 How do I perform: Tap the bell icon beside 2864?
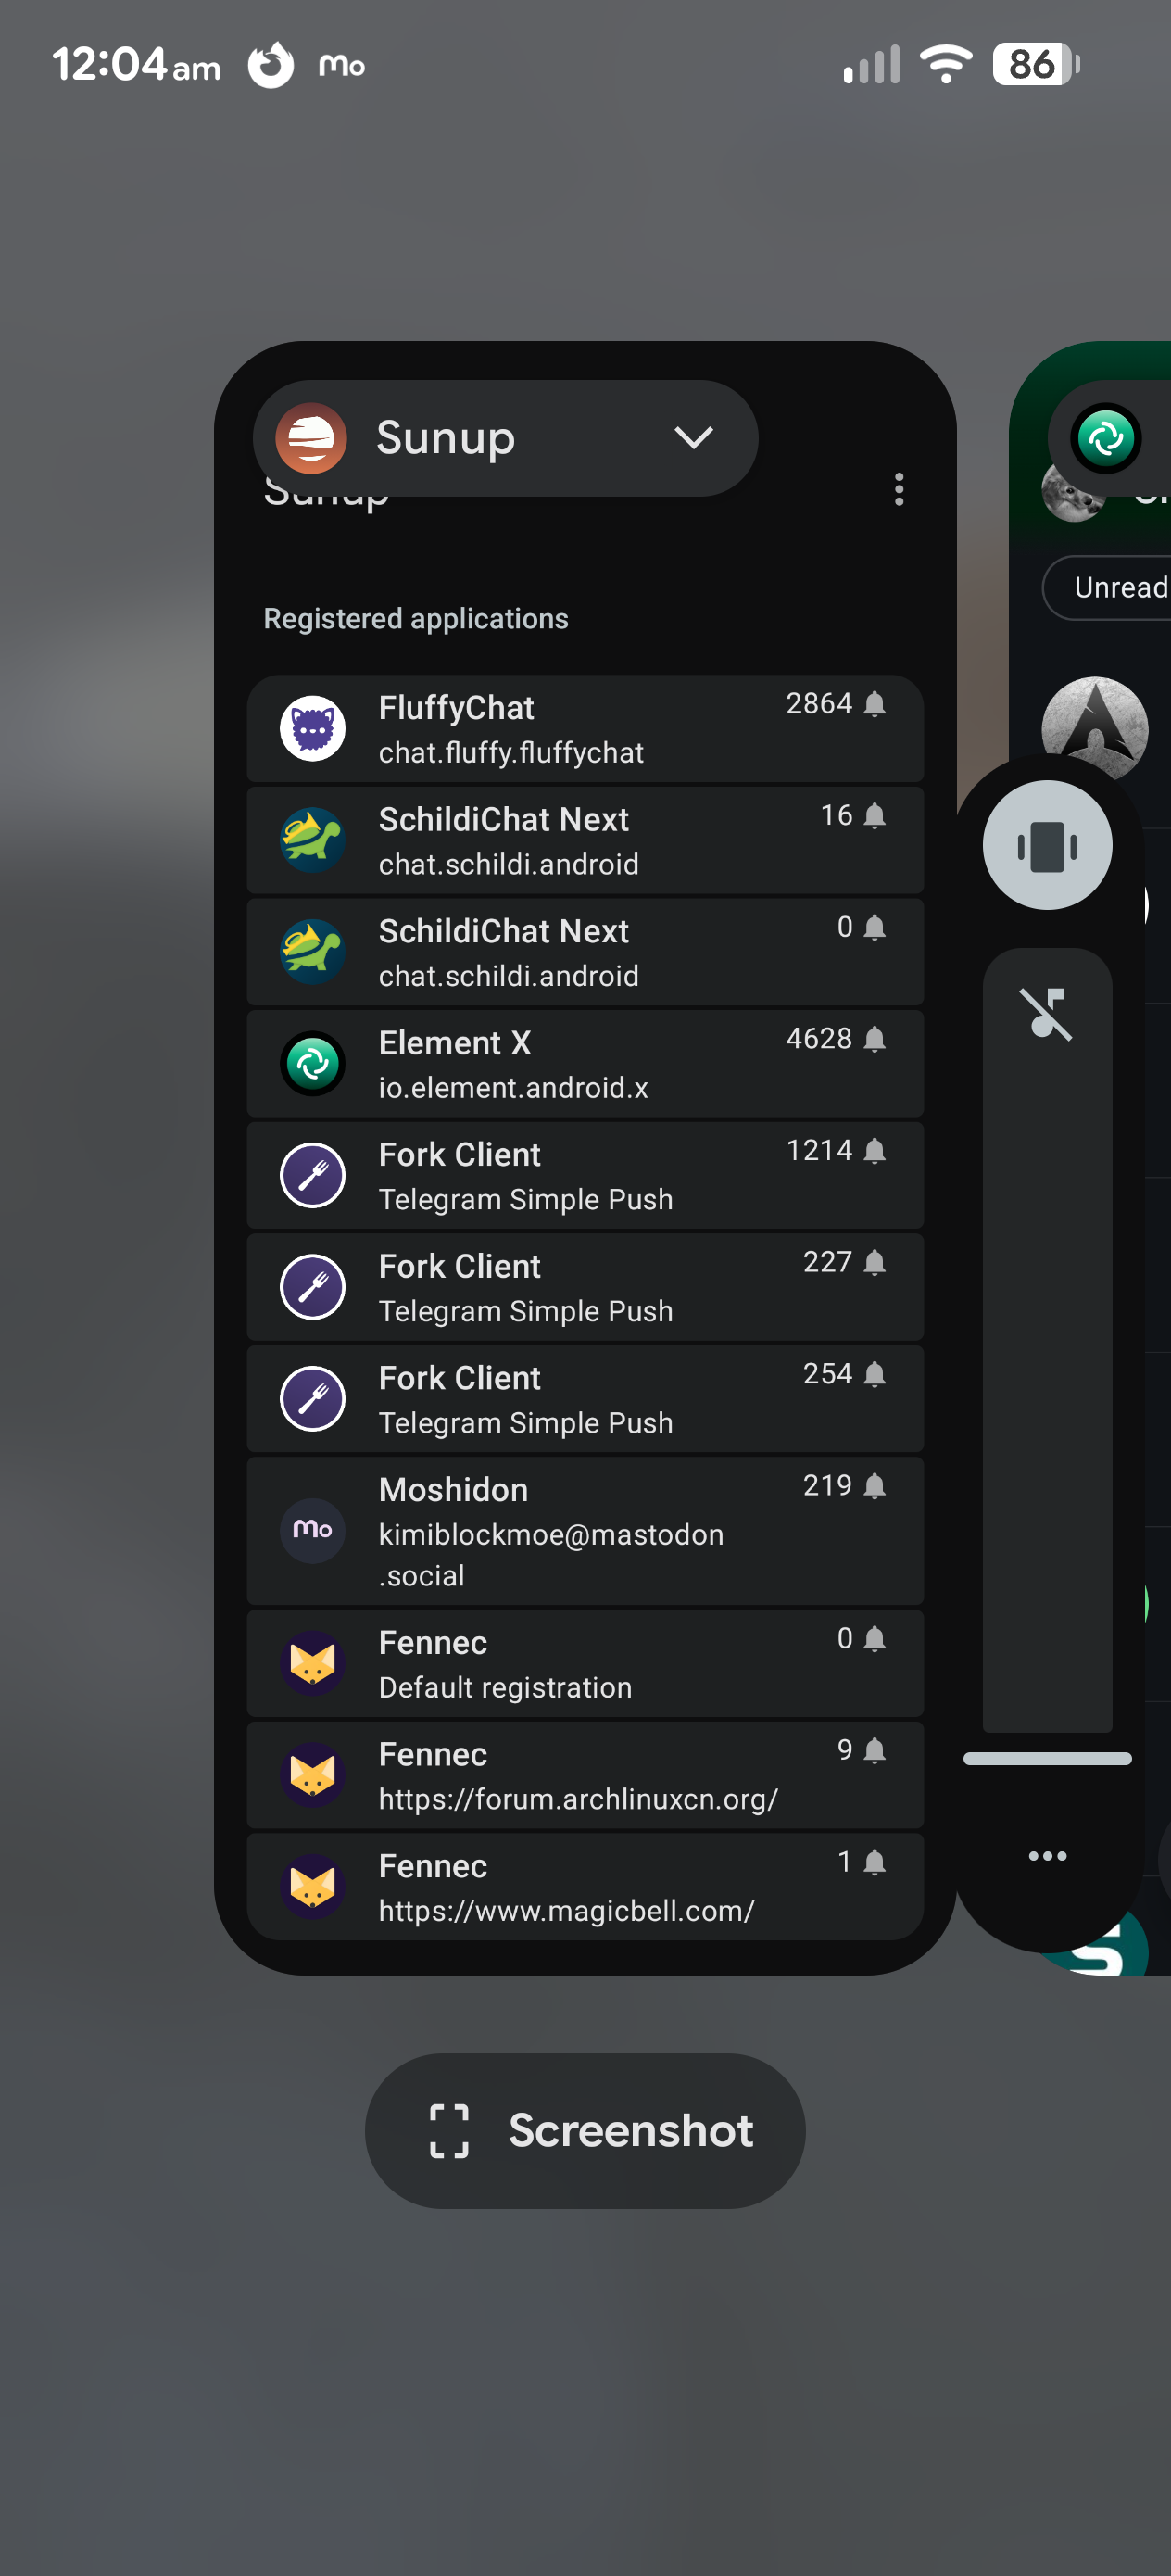point(874,704)
